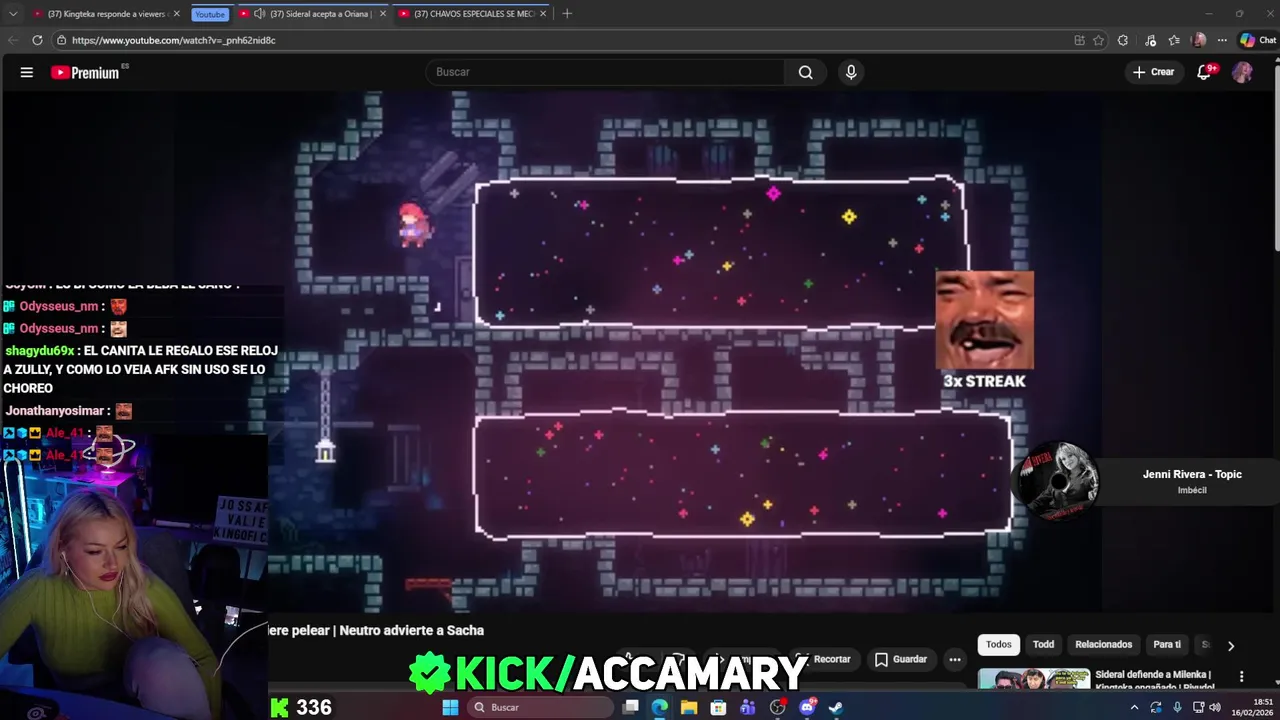Close the Kingteka responde a viewers tab
This screenshot has width=1280, height=720.
click(177, 14)
